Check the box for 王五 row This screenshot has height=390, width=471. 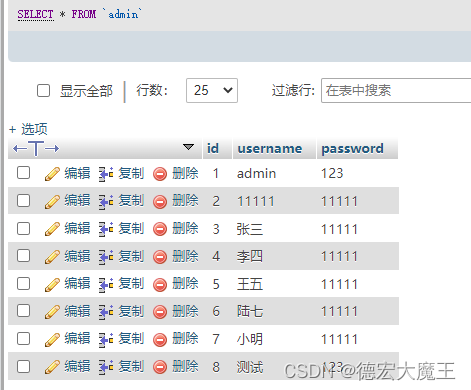(23, 283)
